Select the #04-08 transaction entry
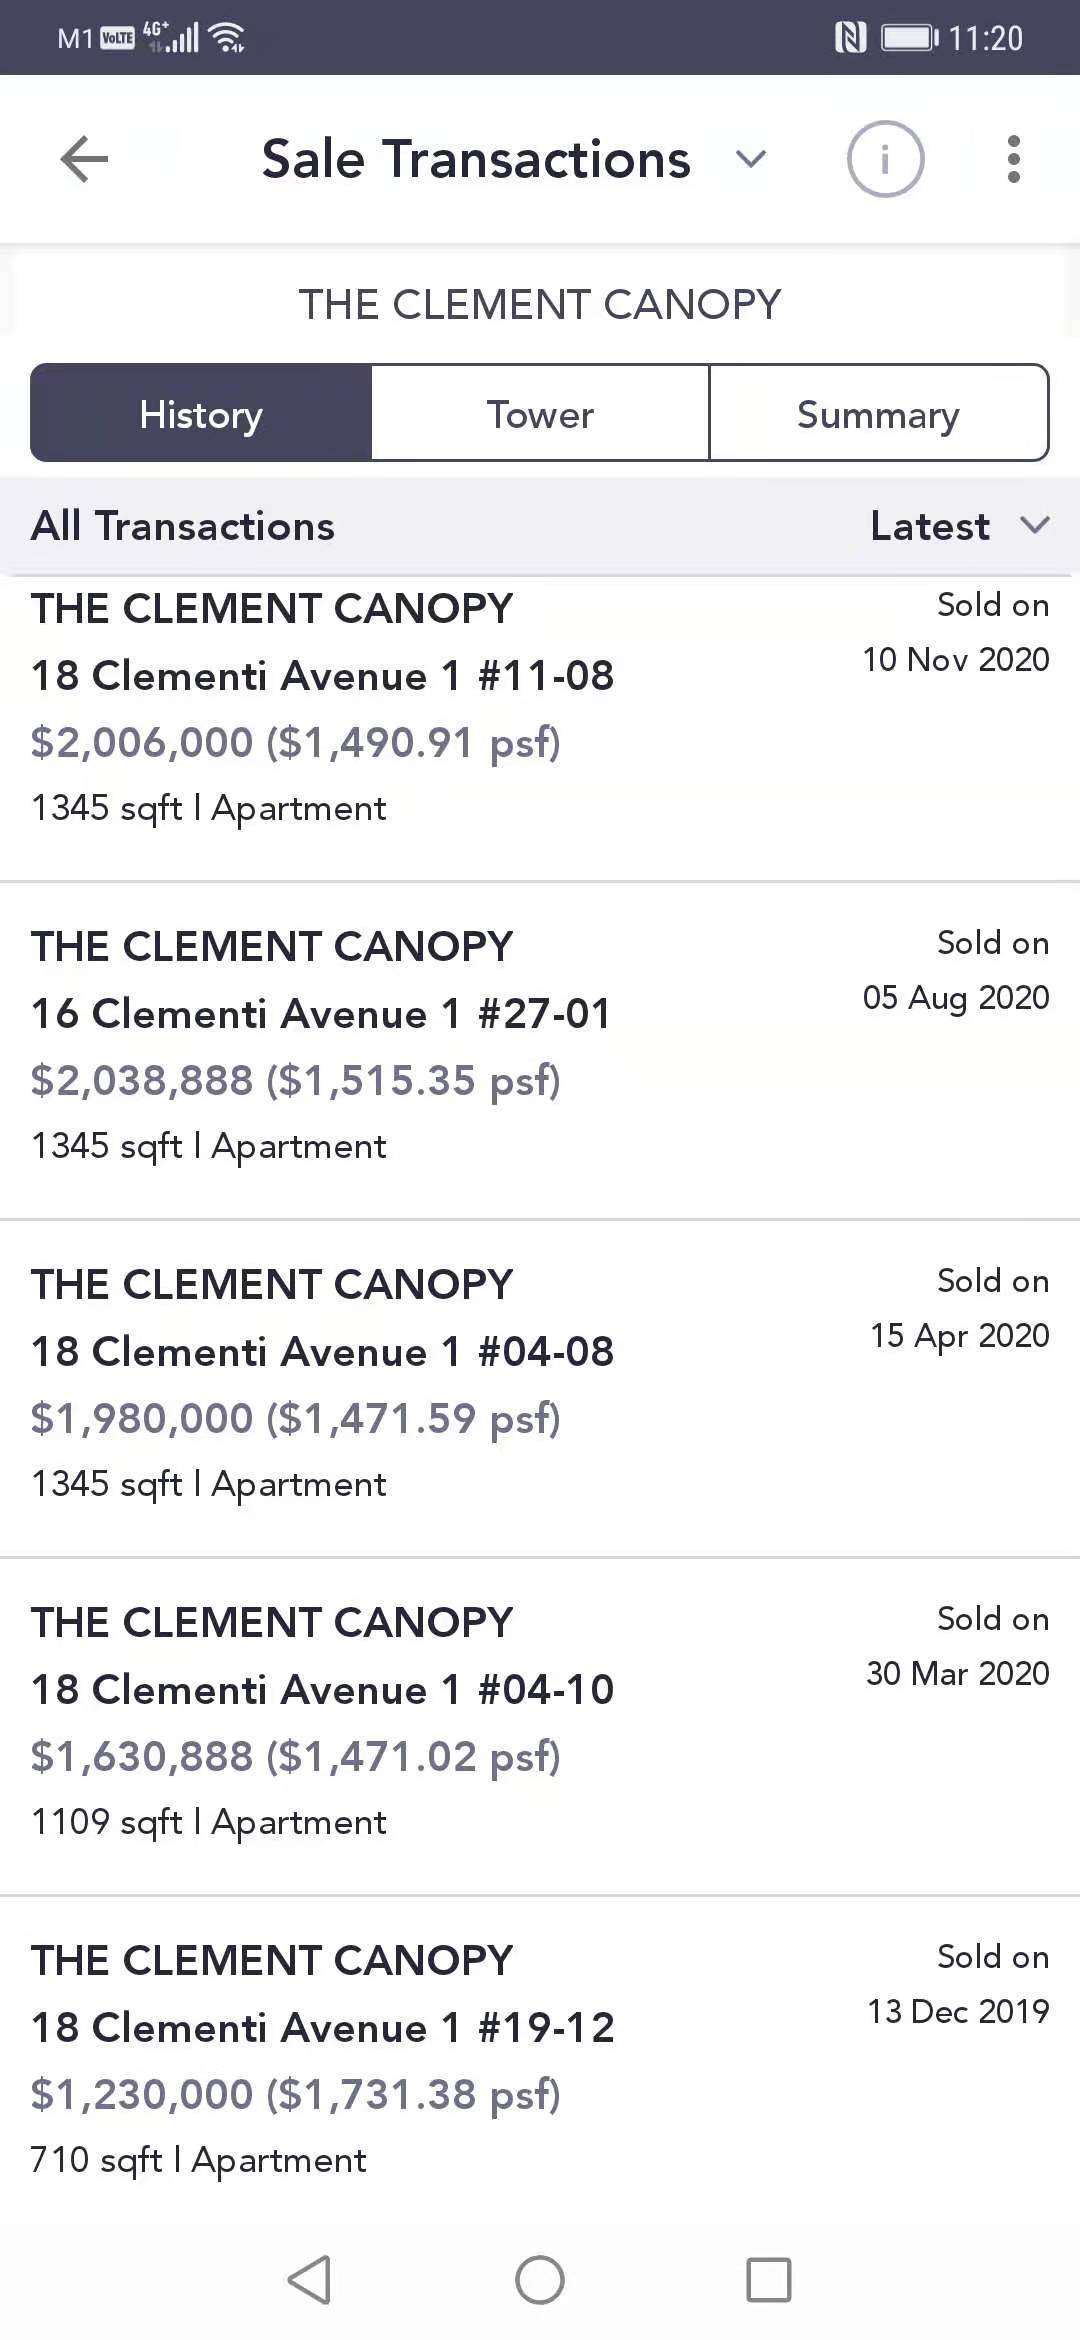 point(540,1385)
